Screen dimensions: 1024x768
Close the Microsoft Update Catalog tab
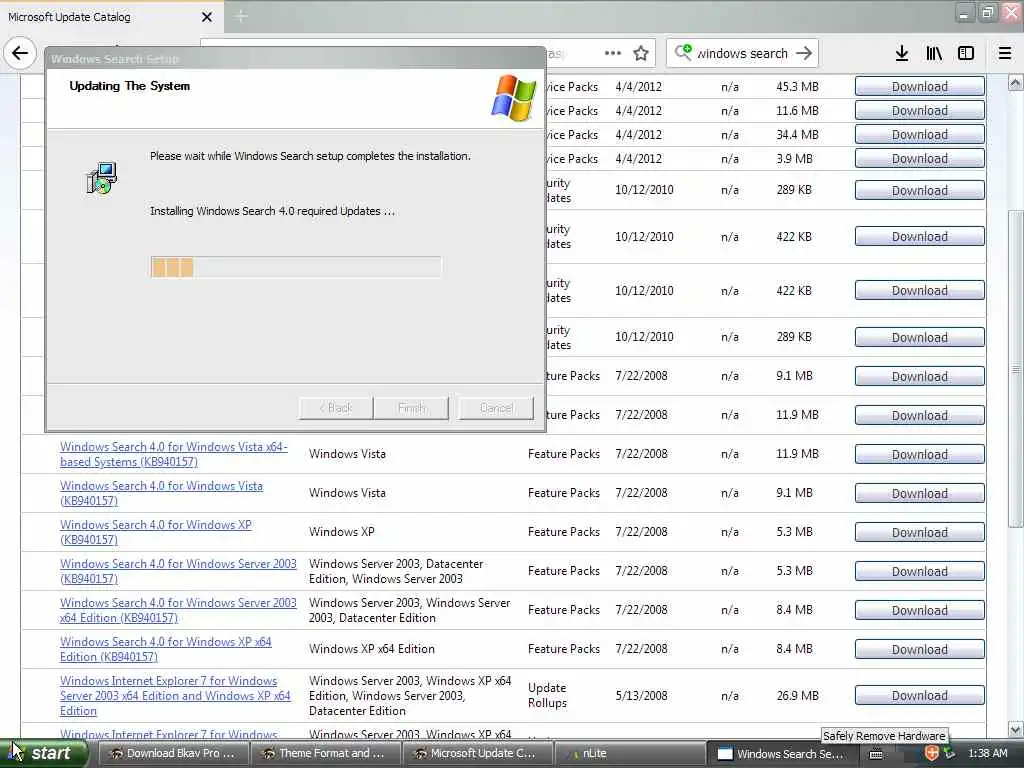pyautogui.click(x=206, y=17)
